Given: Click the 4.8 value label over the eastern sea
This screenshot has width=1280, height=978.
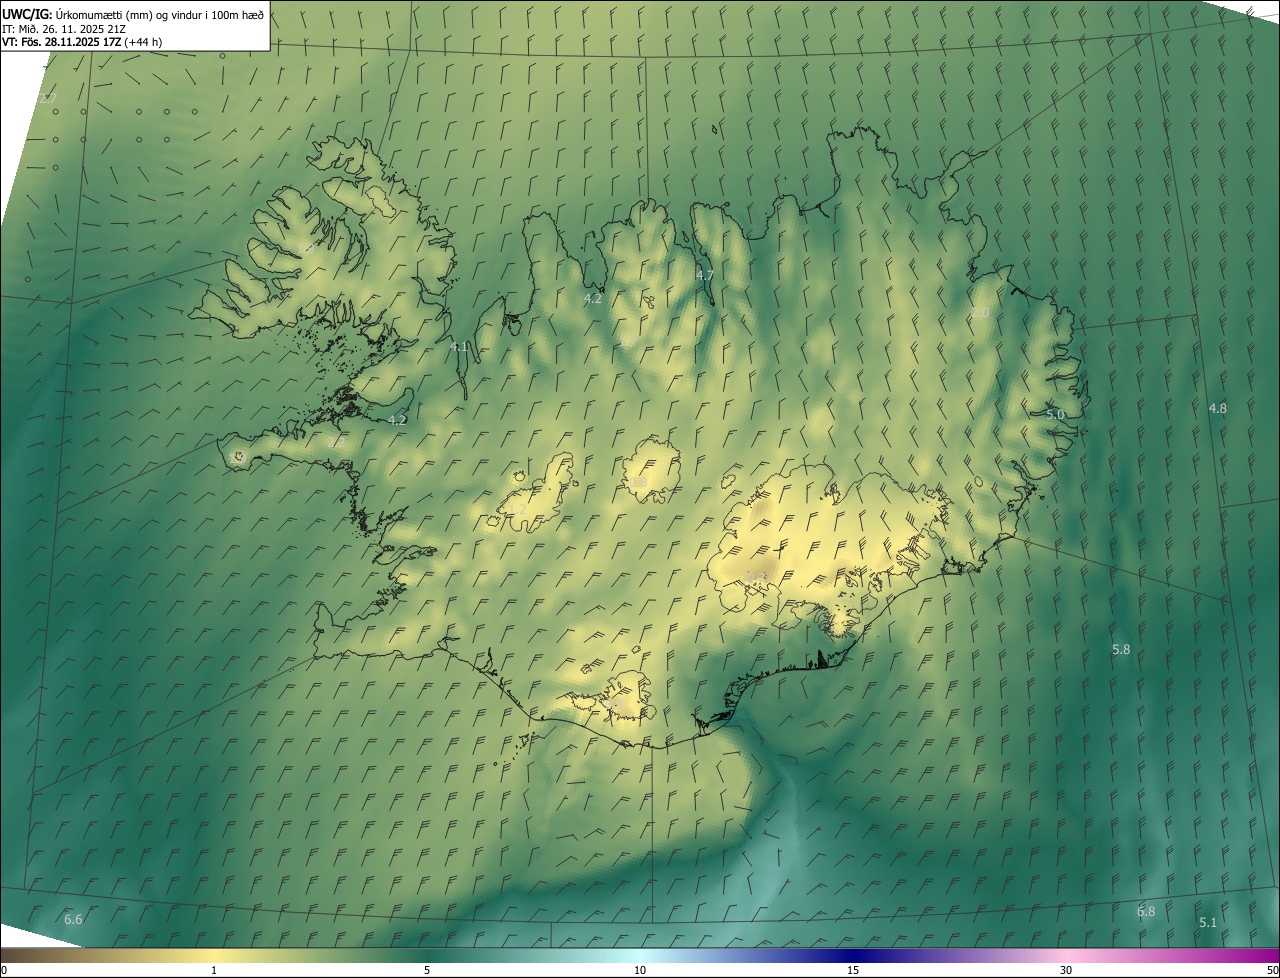Looking at the screenshot, I should (x=1217, y=408).
